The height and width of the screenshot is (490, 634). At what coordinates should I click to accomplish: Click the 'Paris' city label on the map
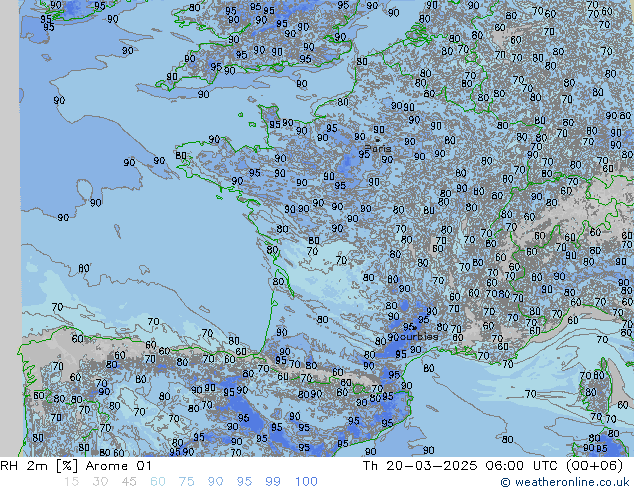(378, 148)
